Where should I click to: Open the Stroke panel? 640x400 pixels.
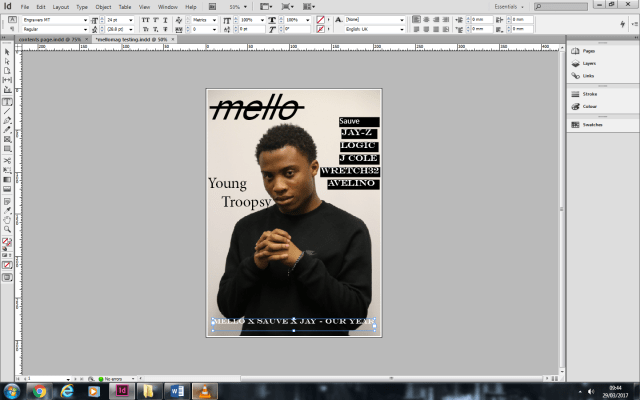point(589,94)
